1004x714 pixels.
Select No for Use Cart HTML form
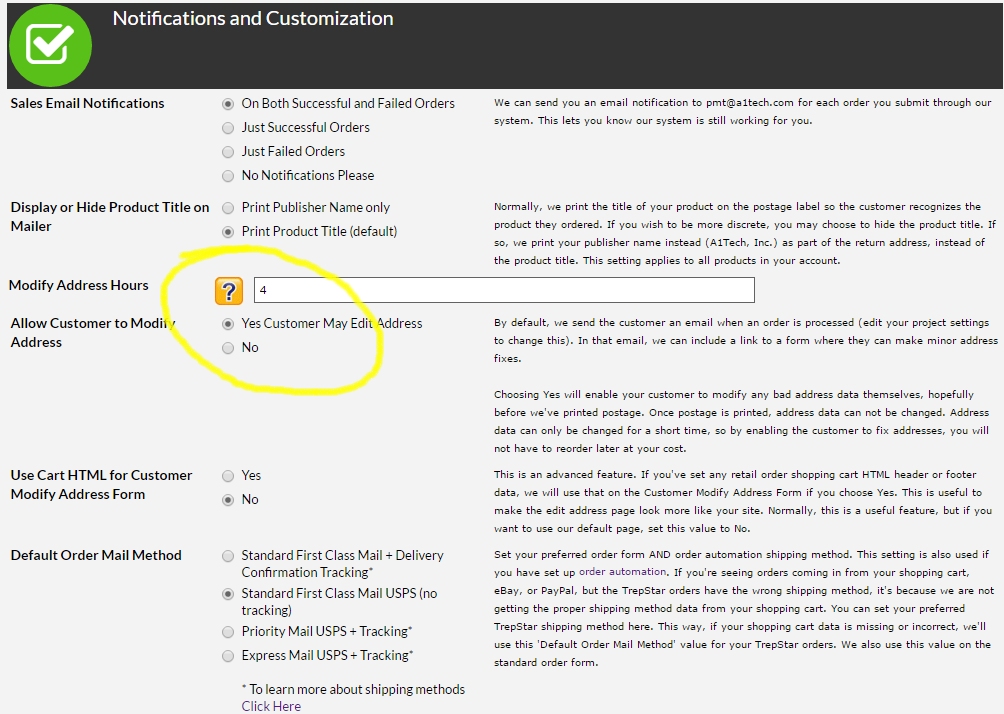[228, 500]
